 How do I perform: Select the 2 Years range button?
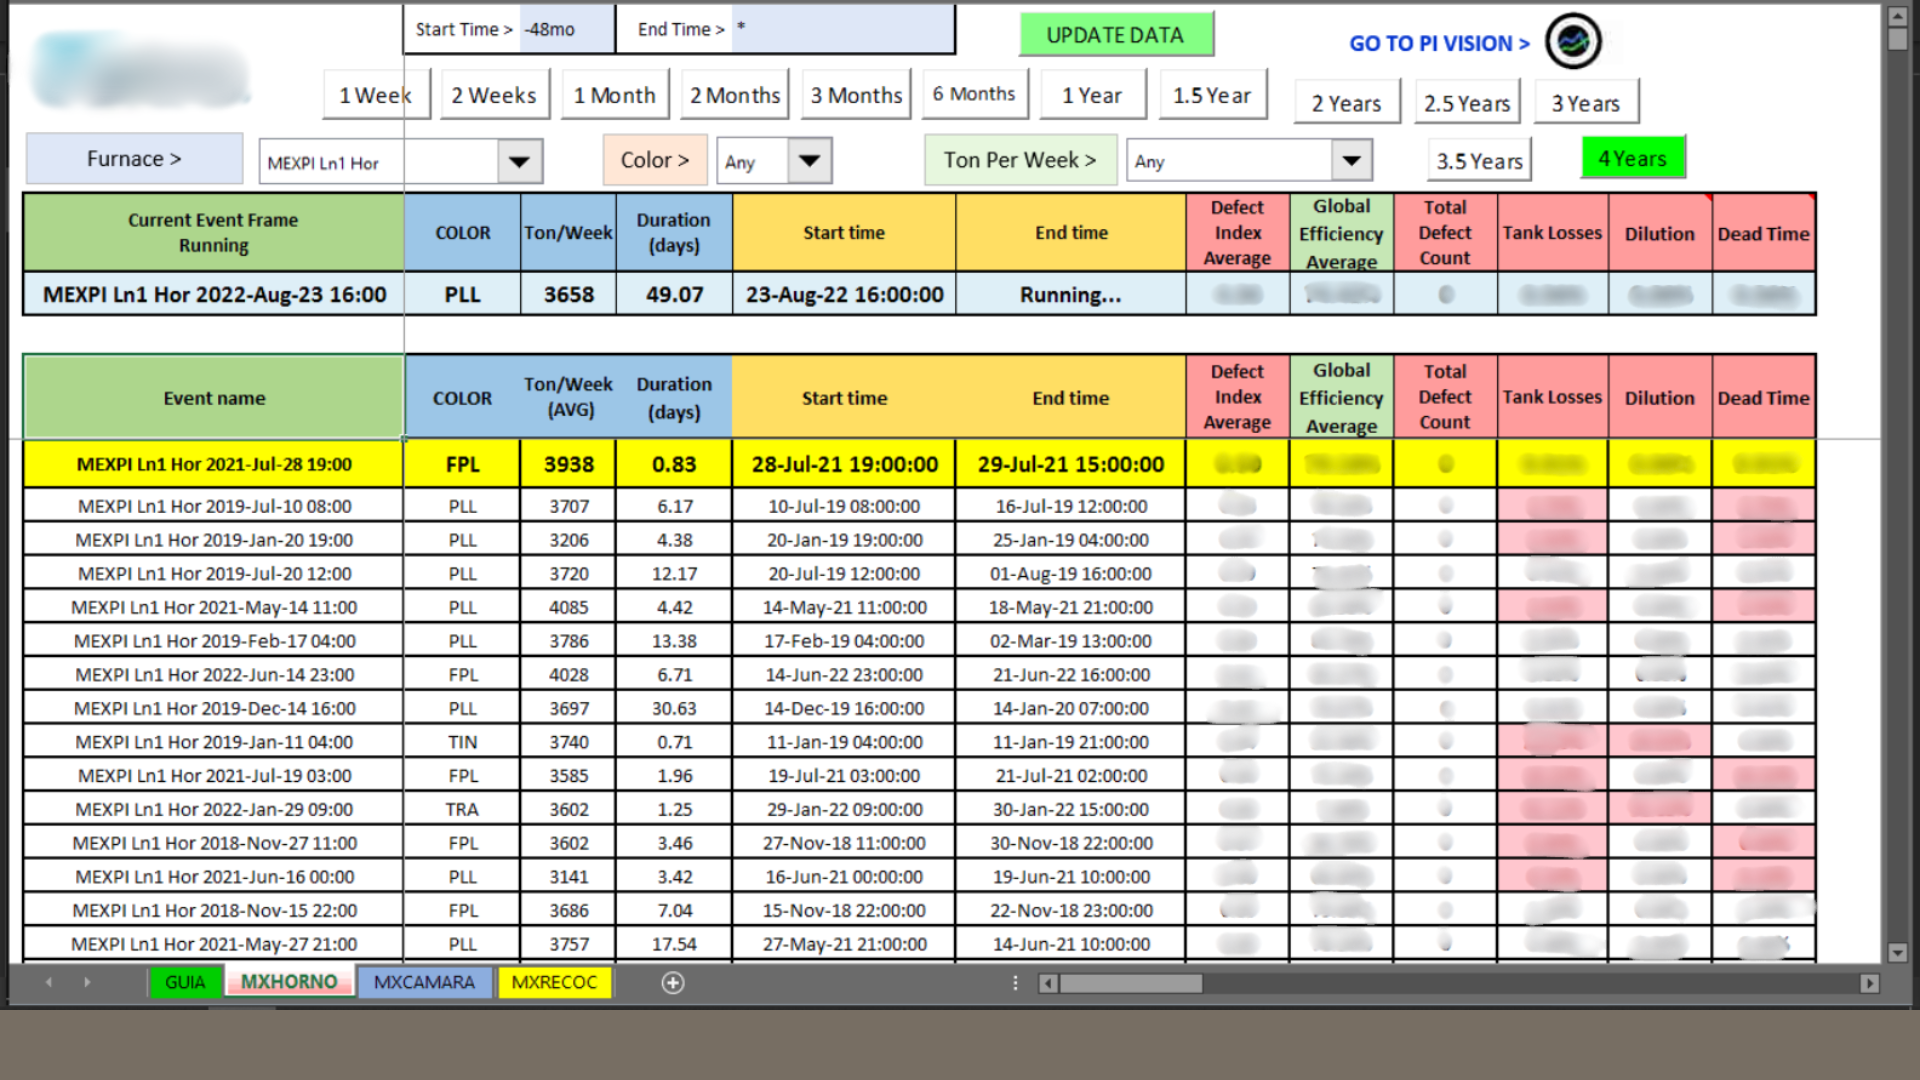tap(1346, 103)
